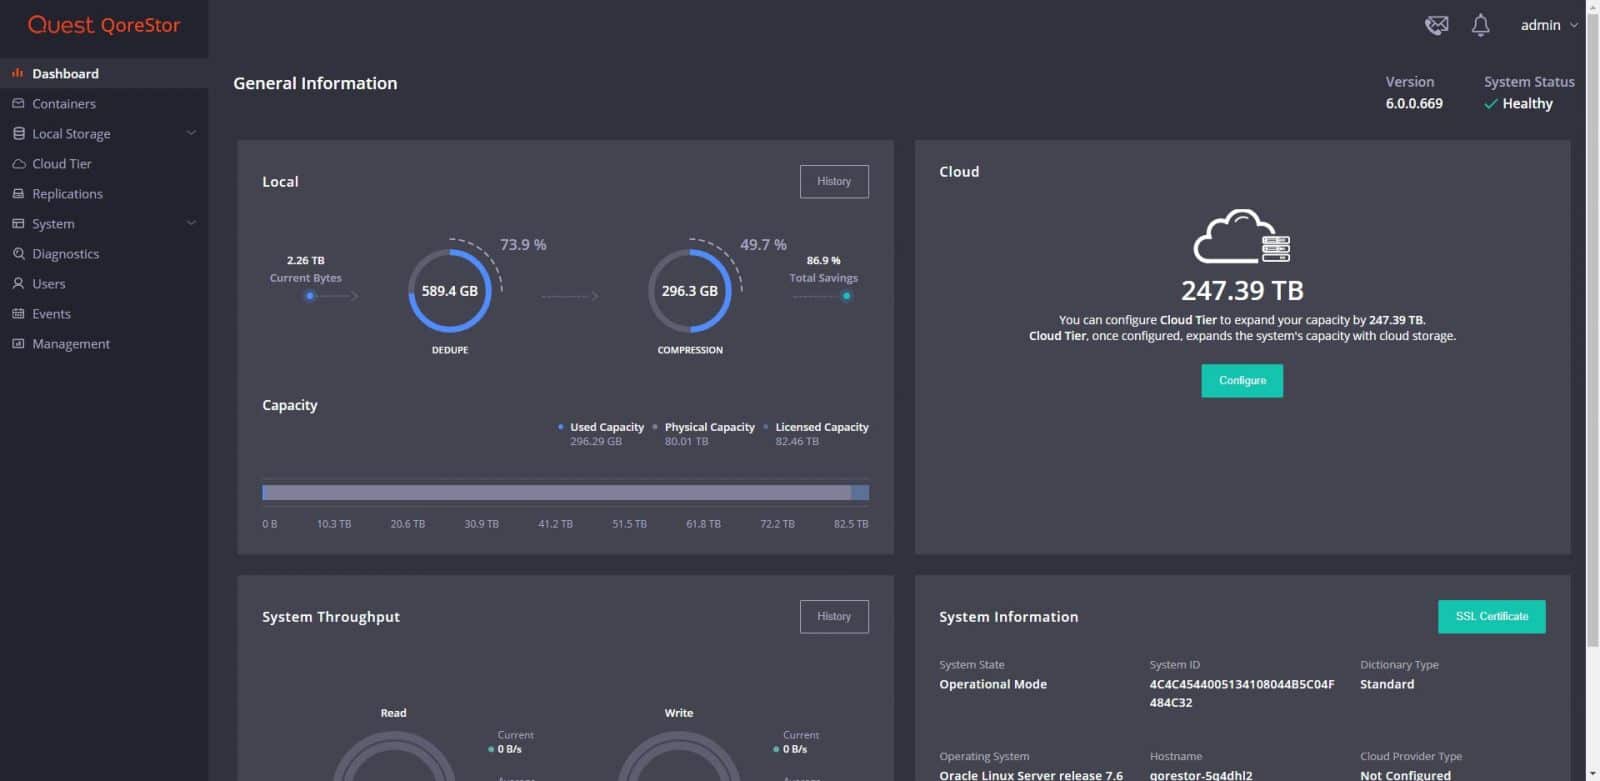Image resolution: width=1600 pixels, height=781 pixels.
Task: Click the SSL Certificate button
Action: pos(1491,616)
